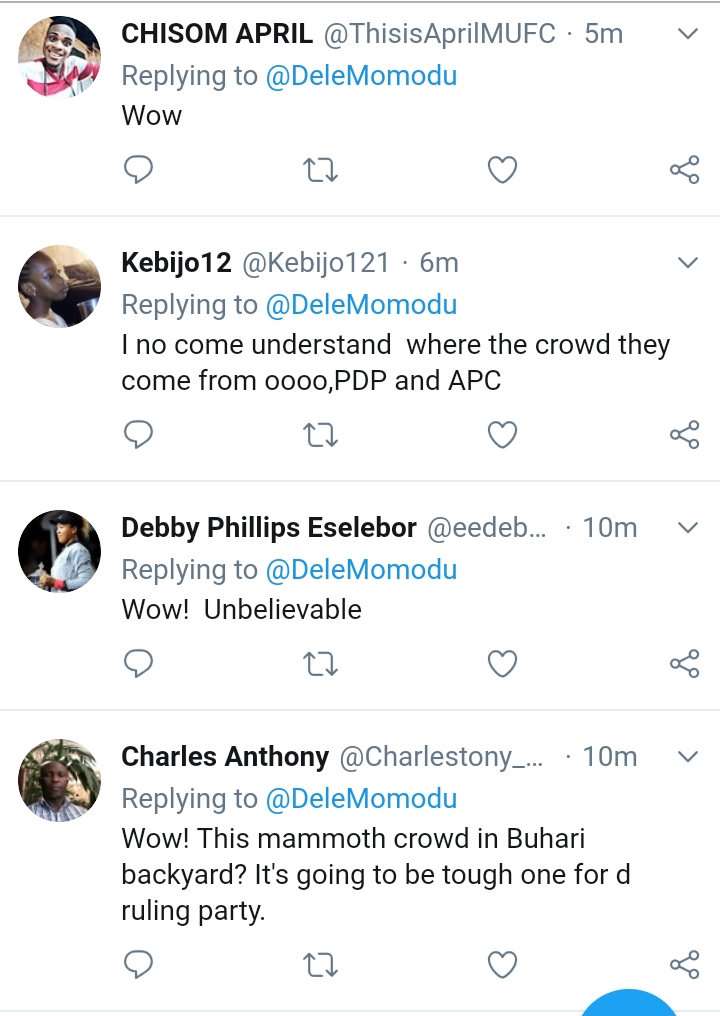This screenshot has width=720, height=1016.
Task: Like CHISOM APRIL's tweet
Action: pos(502,171)
